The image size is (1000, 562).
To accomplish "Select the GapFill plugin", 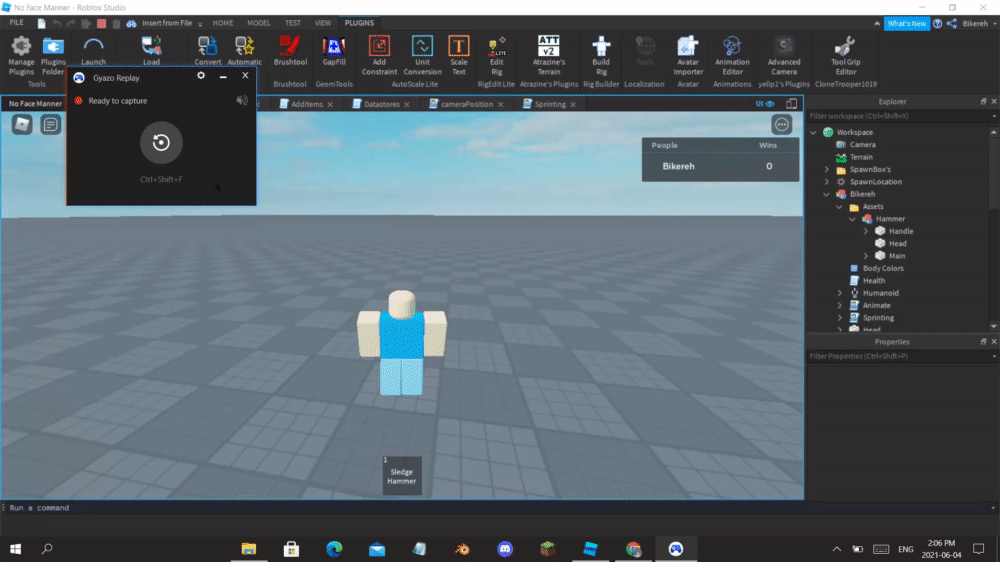I will (x=334, y=51).
